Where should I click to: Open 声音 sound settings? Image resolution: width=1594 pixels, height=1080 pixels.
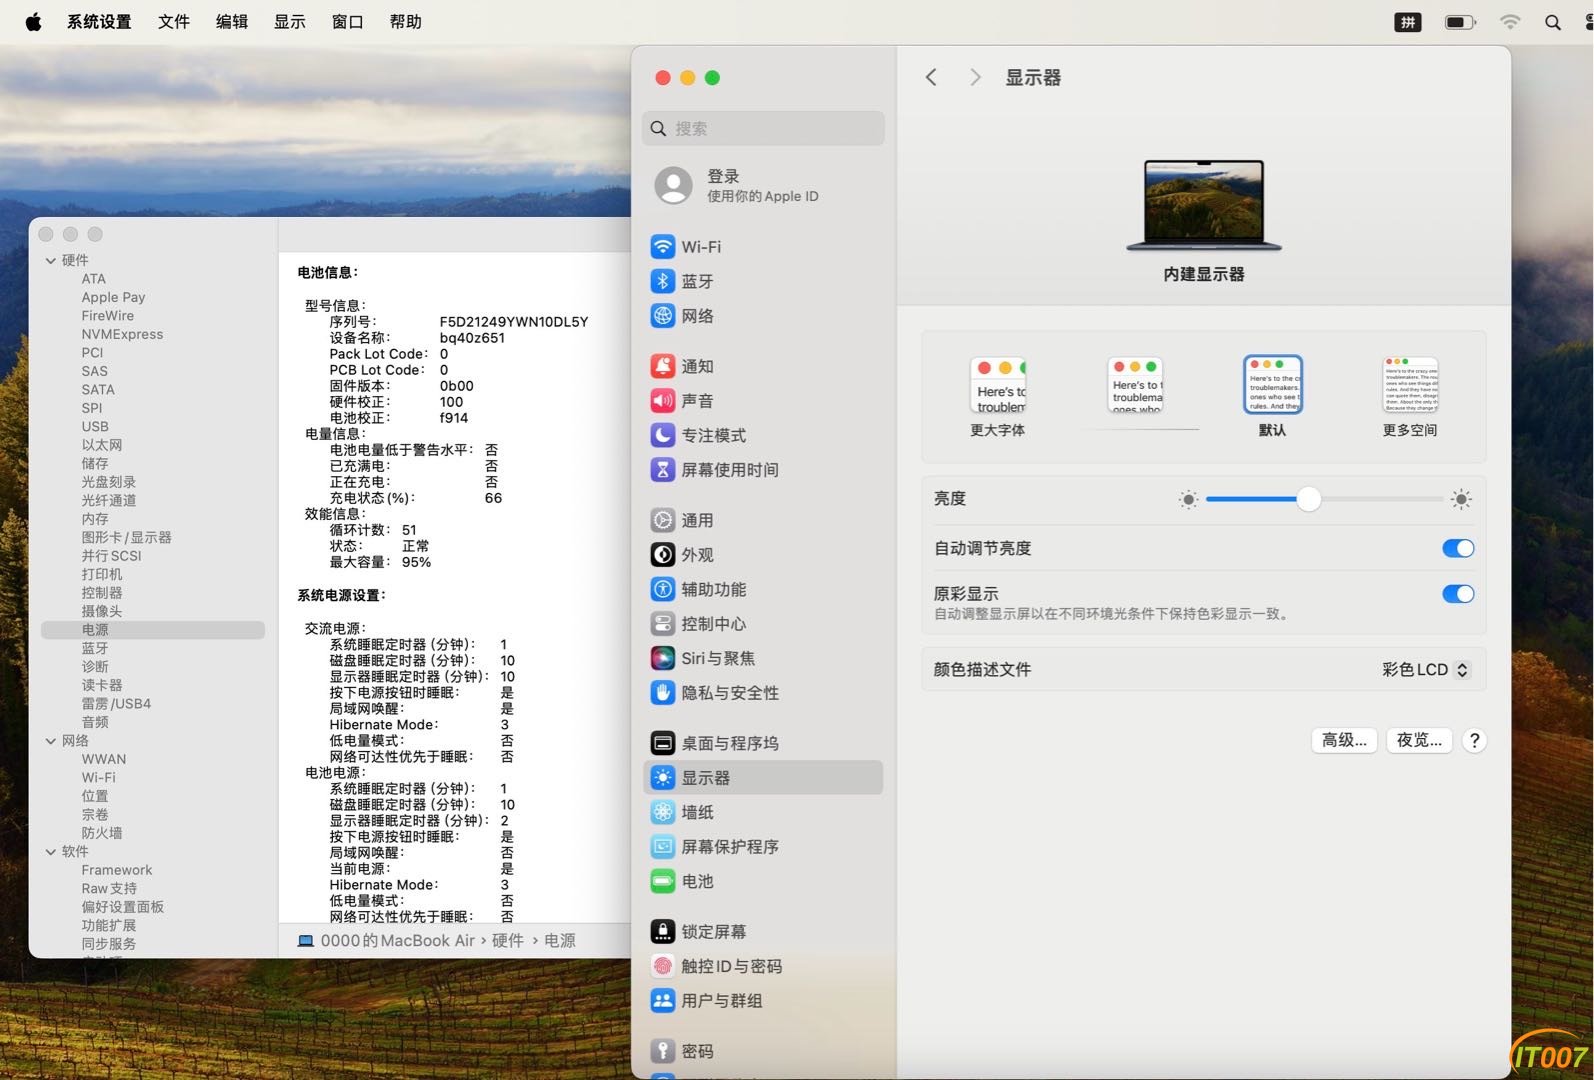(x=763, y=401)
